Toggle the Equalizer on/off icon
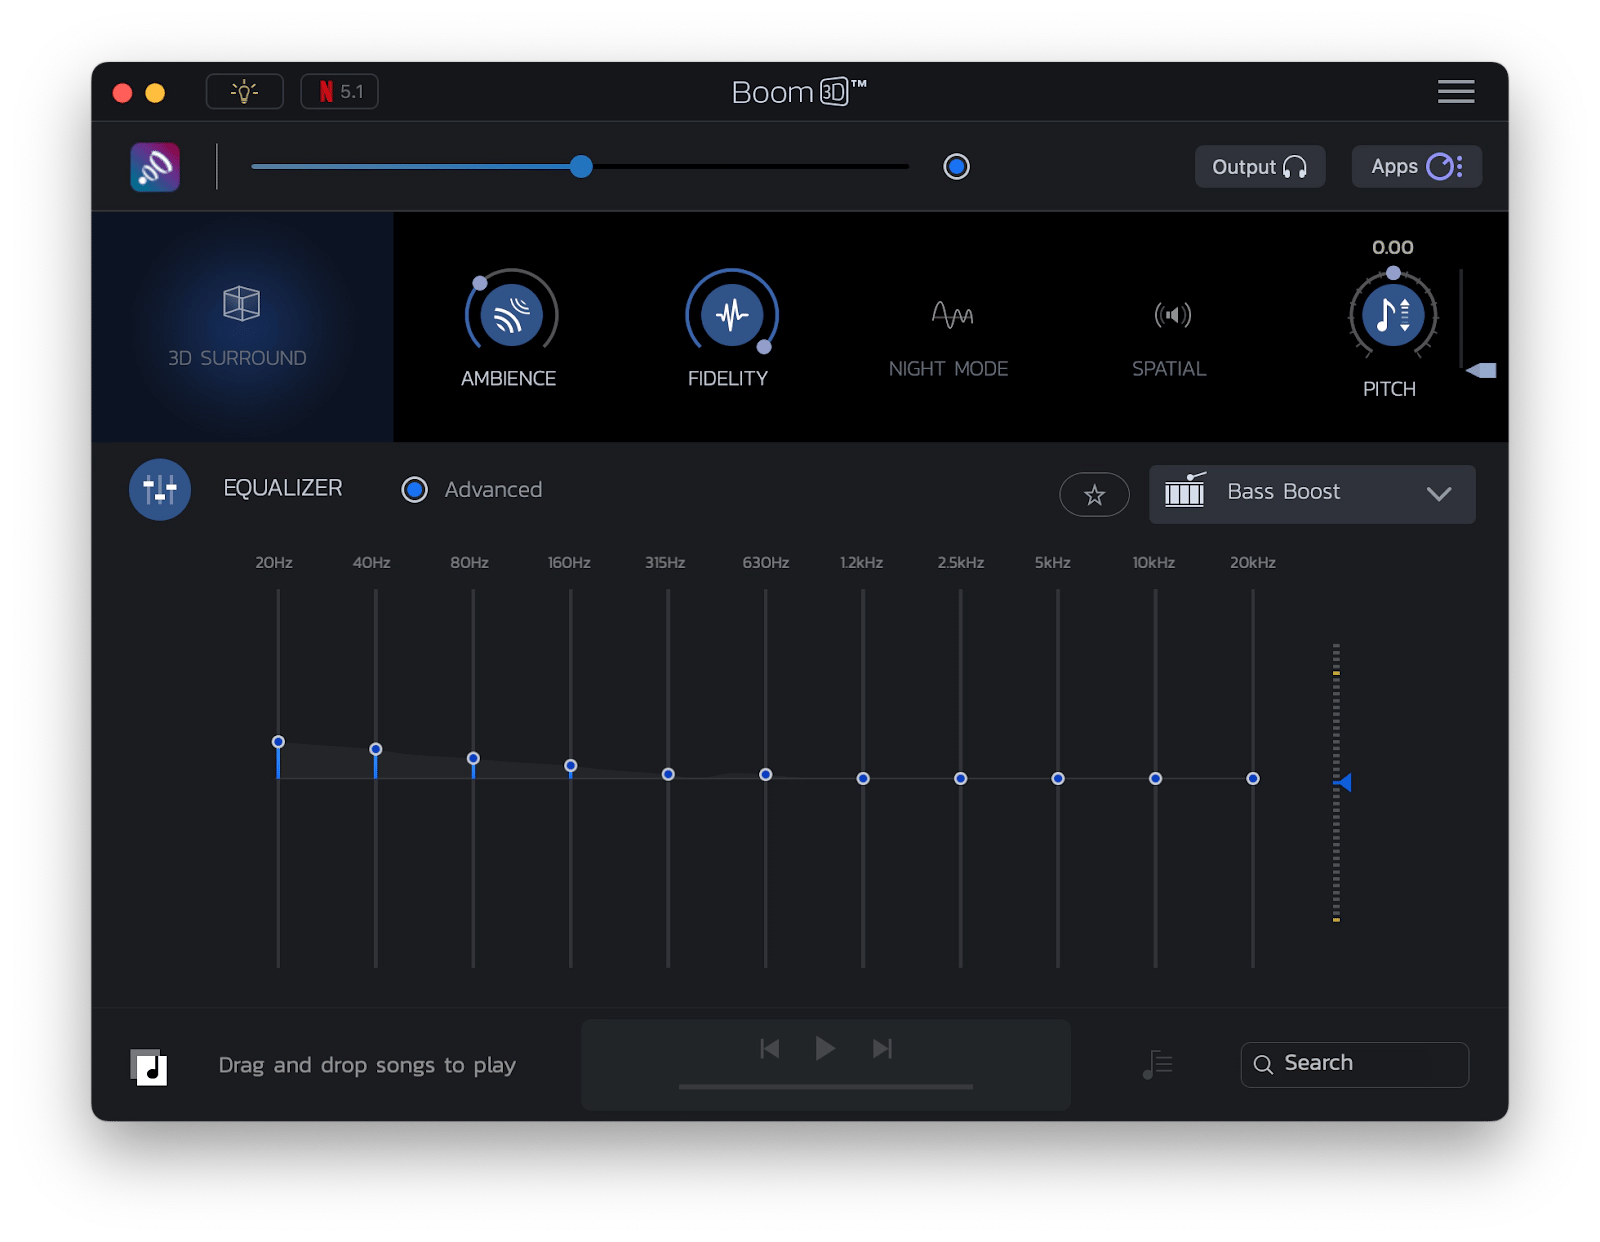The height and width of the screenshot is (1242, 1600). tap(160, 490)
